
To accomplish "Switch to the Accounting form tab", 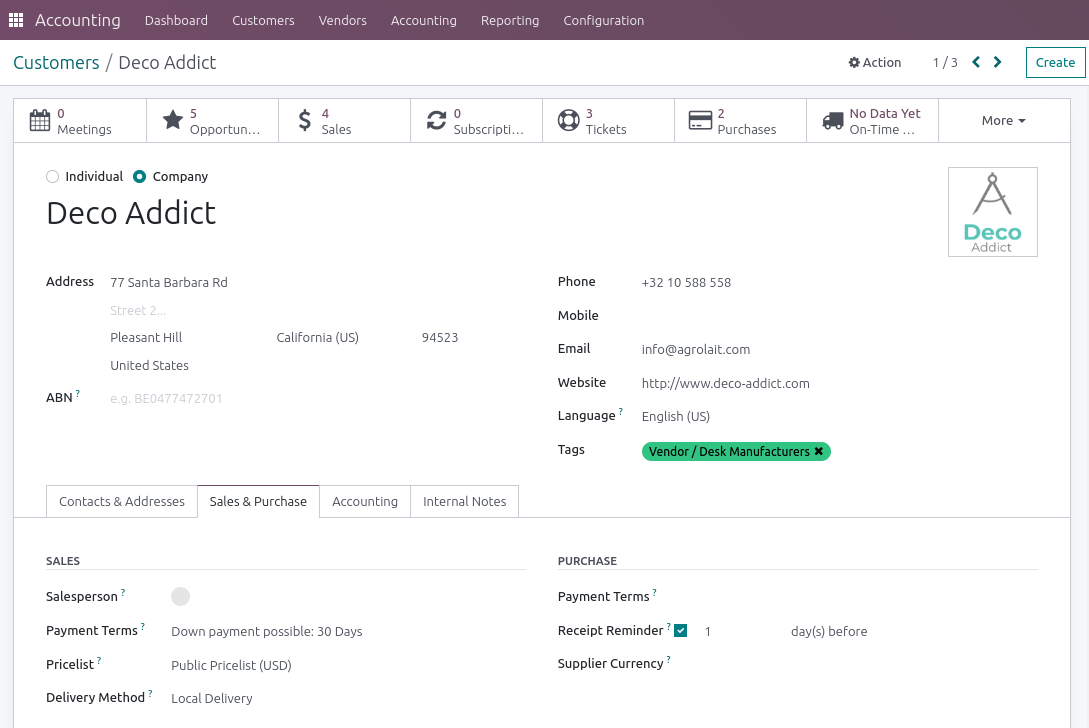I will [365, 502].
